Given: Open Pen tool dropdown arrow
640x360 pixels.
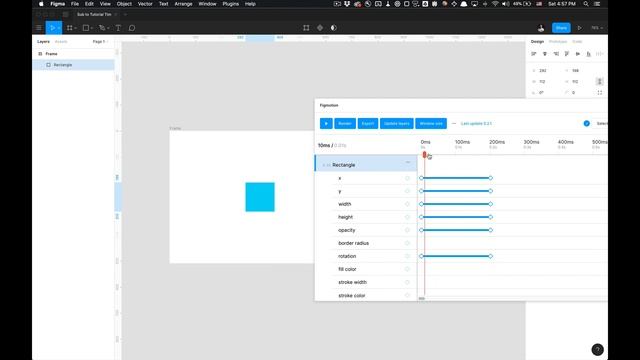Looking at the screenshot, I should pos(108,28).
